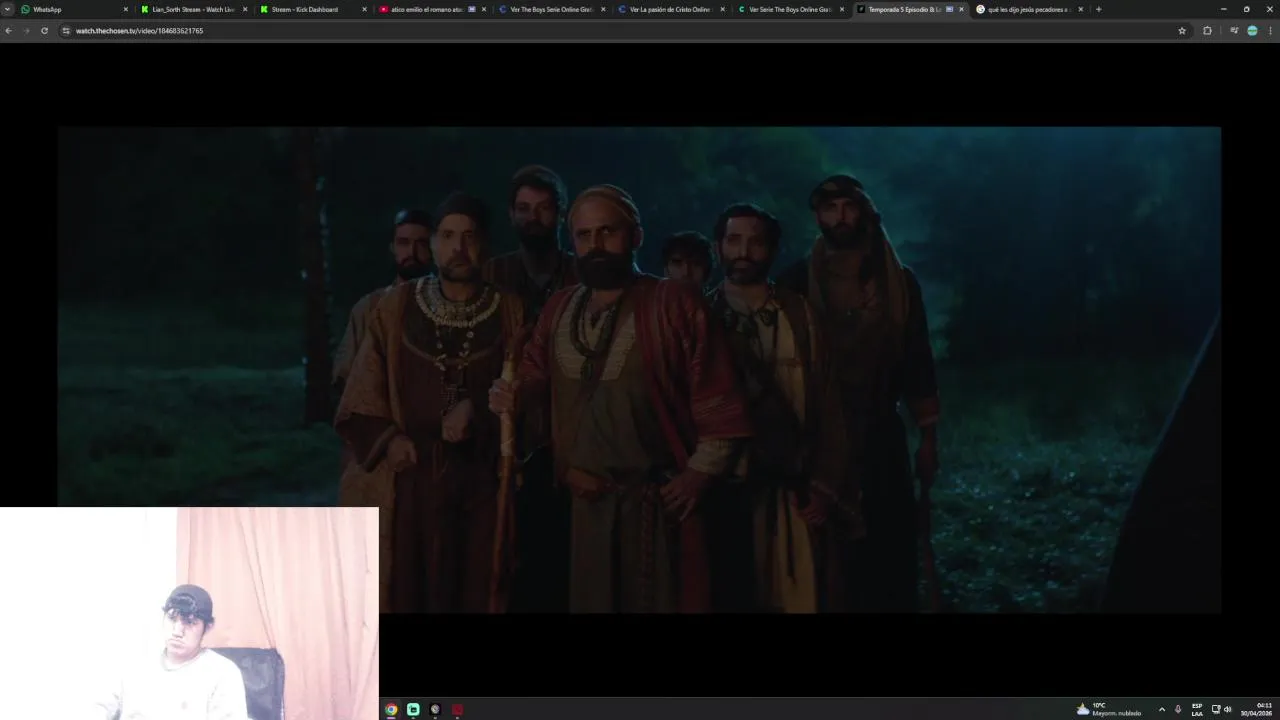Image resolution: width=1280 pixels, height=720 pixels.
Task: Close the Stream - Kick Dashboard tab
Action: 364,9
